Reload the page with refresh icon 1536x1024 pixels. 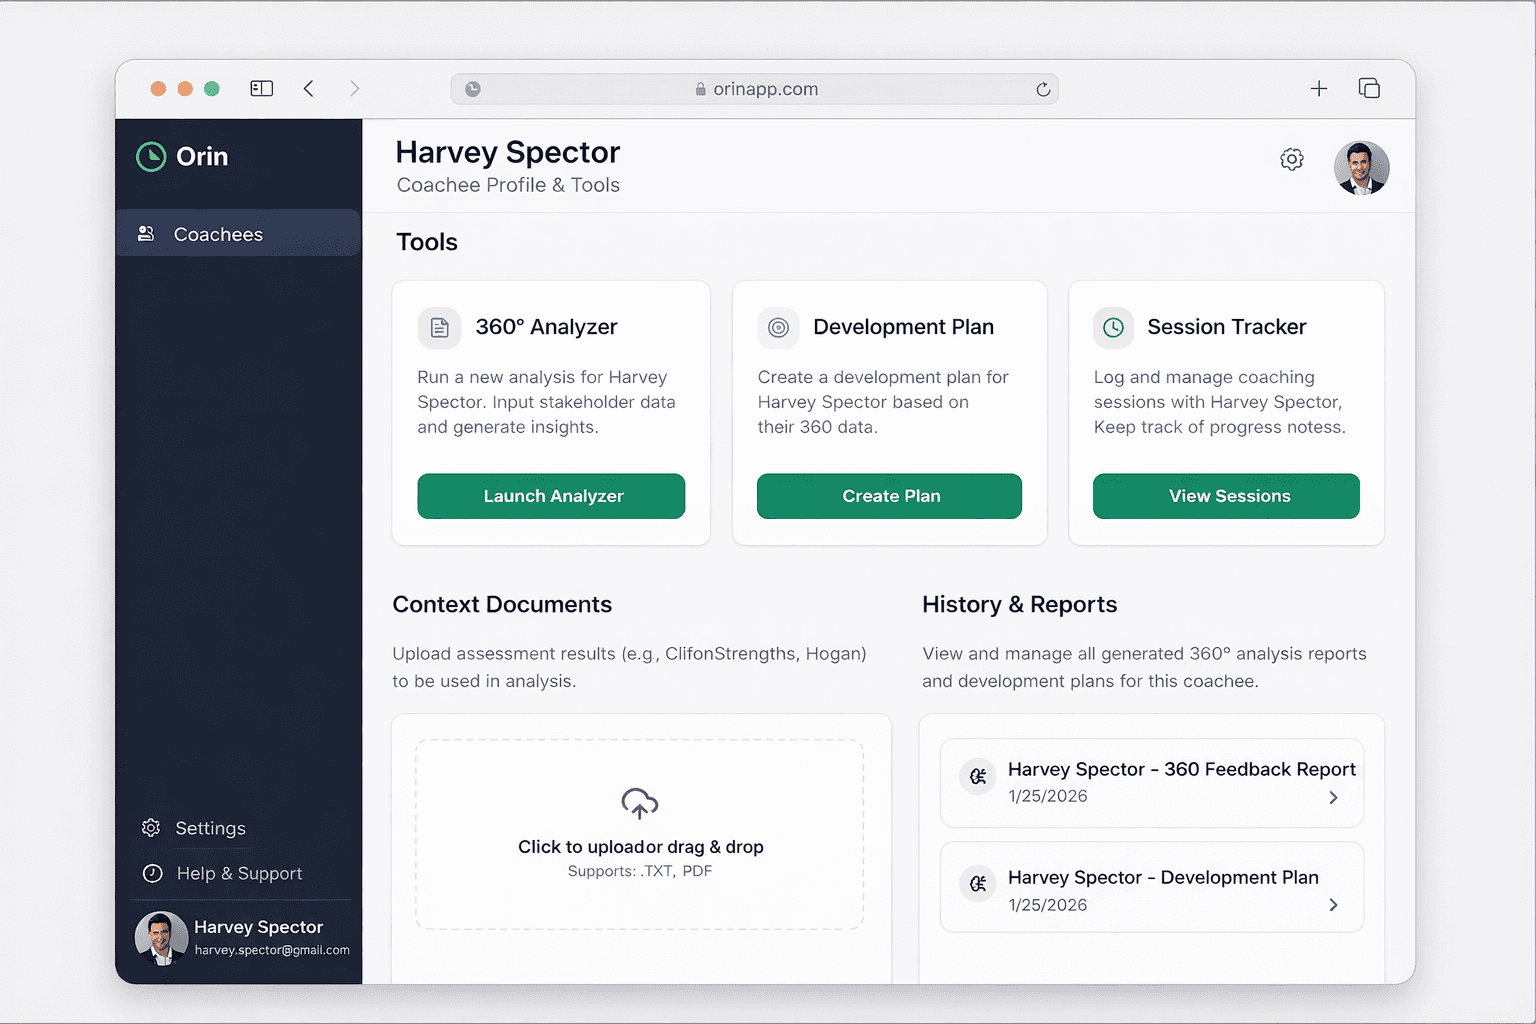tap(1043, 89)
